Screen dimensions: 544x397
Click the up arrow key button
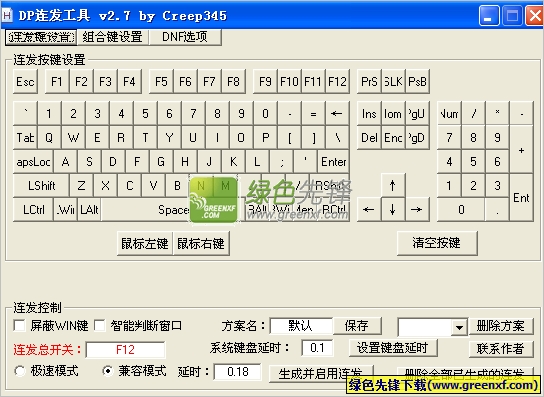pos(393,185)
